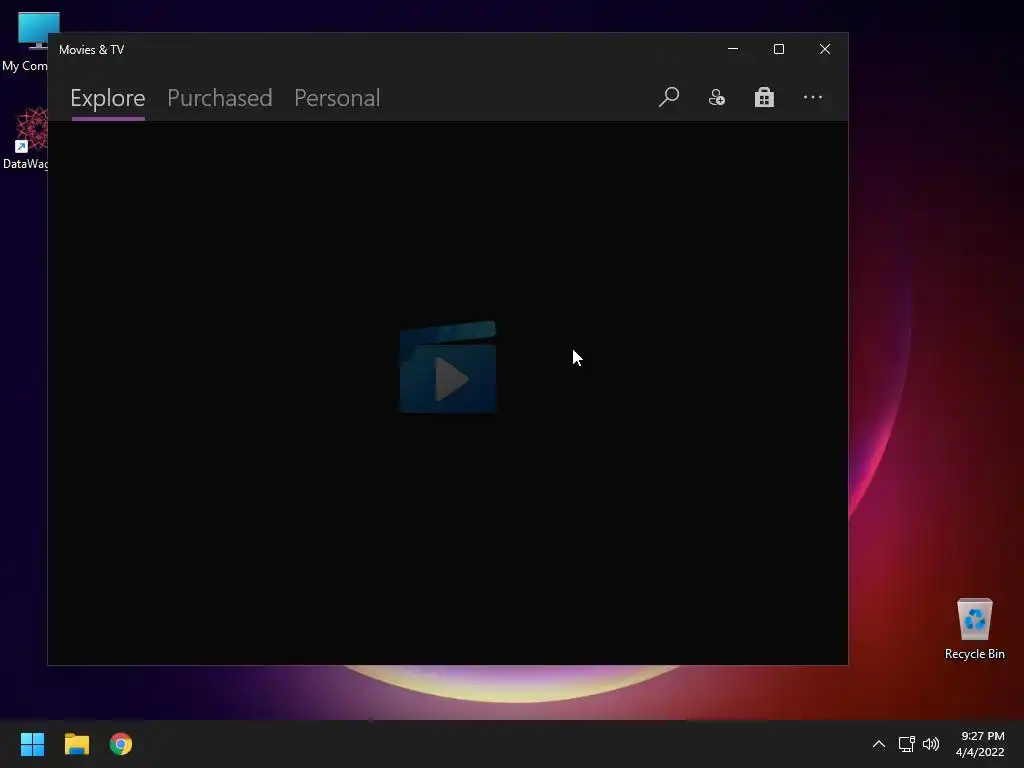The image size is (1024, 768).
Task: Open the Windows Start menu
Action: click(x=32, y=744)
